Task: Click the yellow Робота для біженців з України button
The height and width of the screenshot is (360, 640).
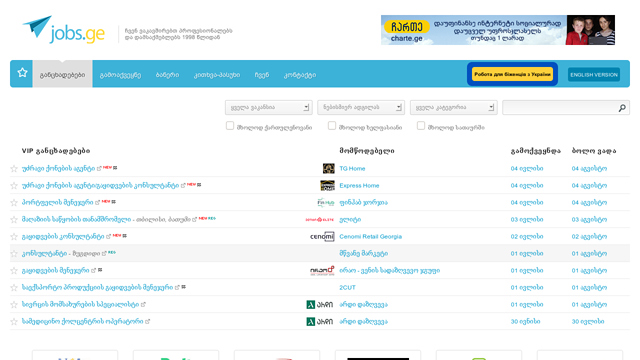Action: [512, 74]
